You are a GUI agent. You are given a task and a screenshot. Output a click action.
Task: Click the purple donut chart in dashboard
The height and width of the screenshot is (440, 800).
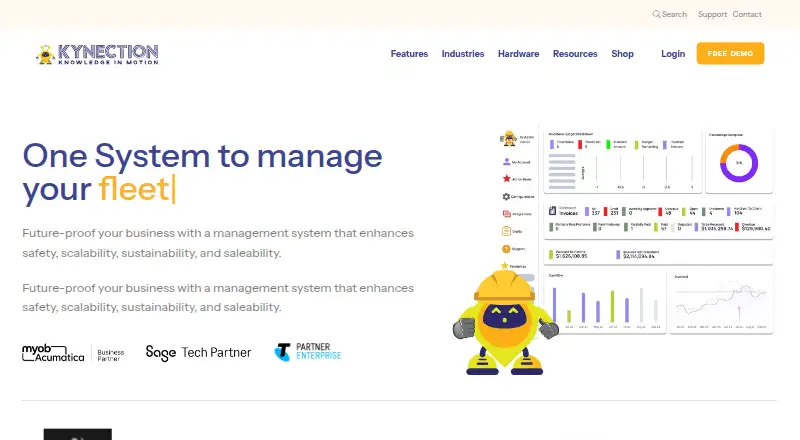tap(739, 163)
